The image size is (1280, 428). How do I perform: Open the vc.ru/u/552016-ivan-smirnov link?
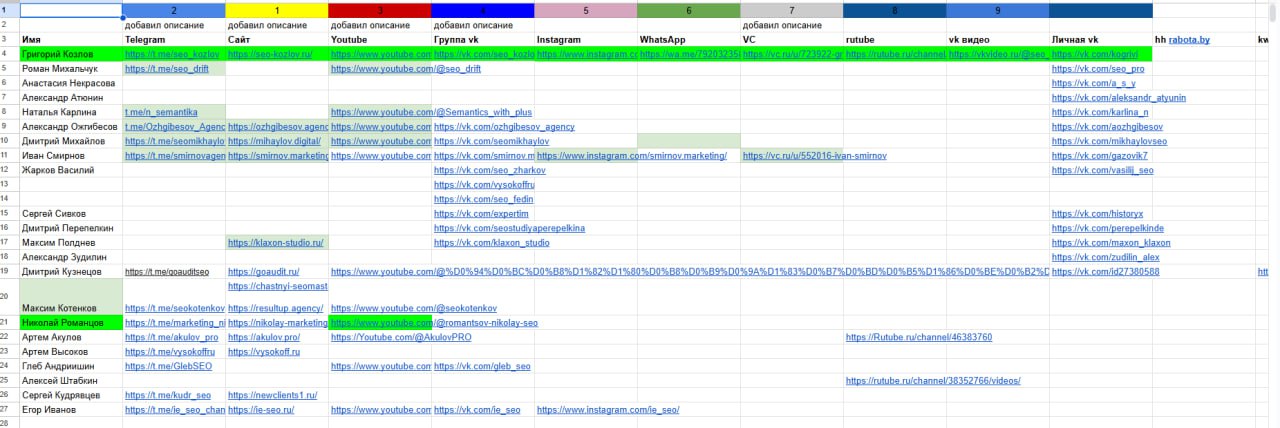814,156
